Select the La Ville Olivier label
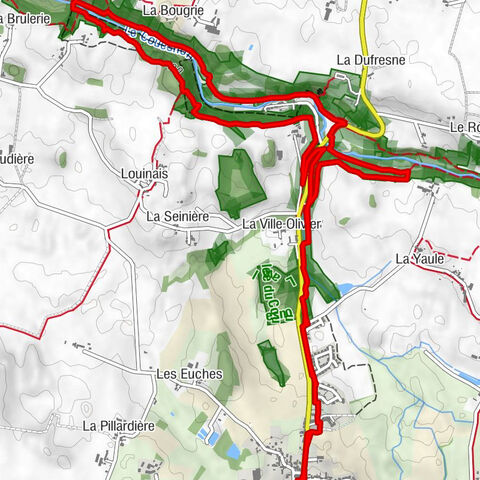Viewport: 480px width, 480px height. pos(281,224)
